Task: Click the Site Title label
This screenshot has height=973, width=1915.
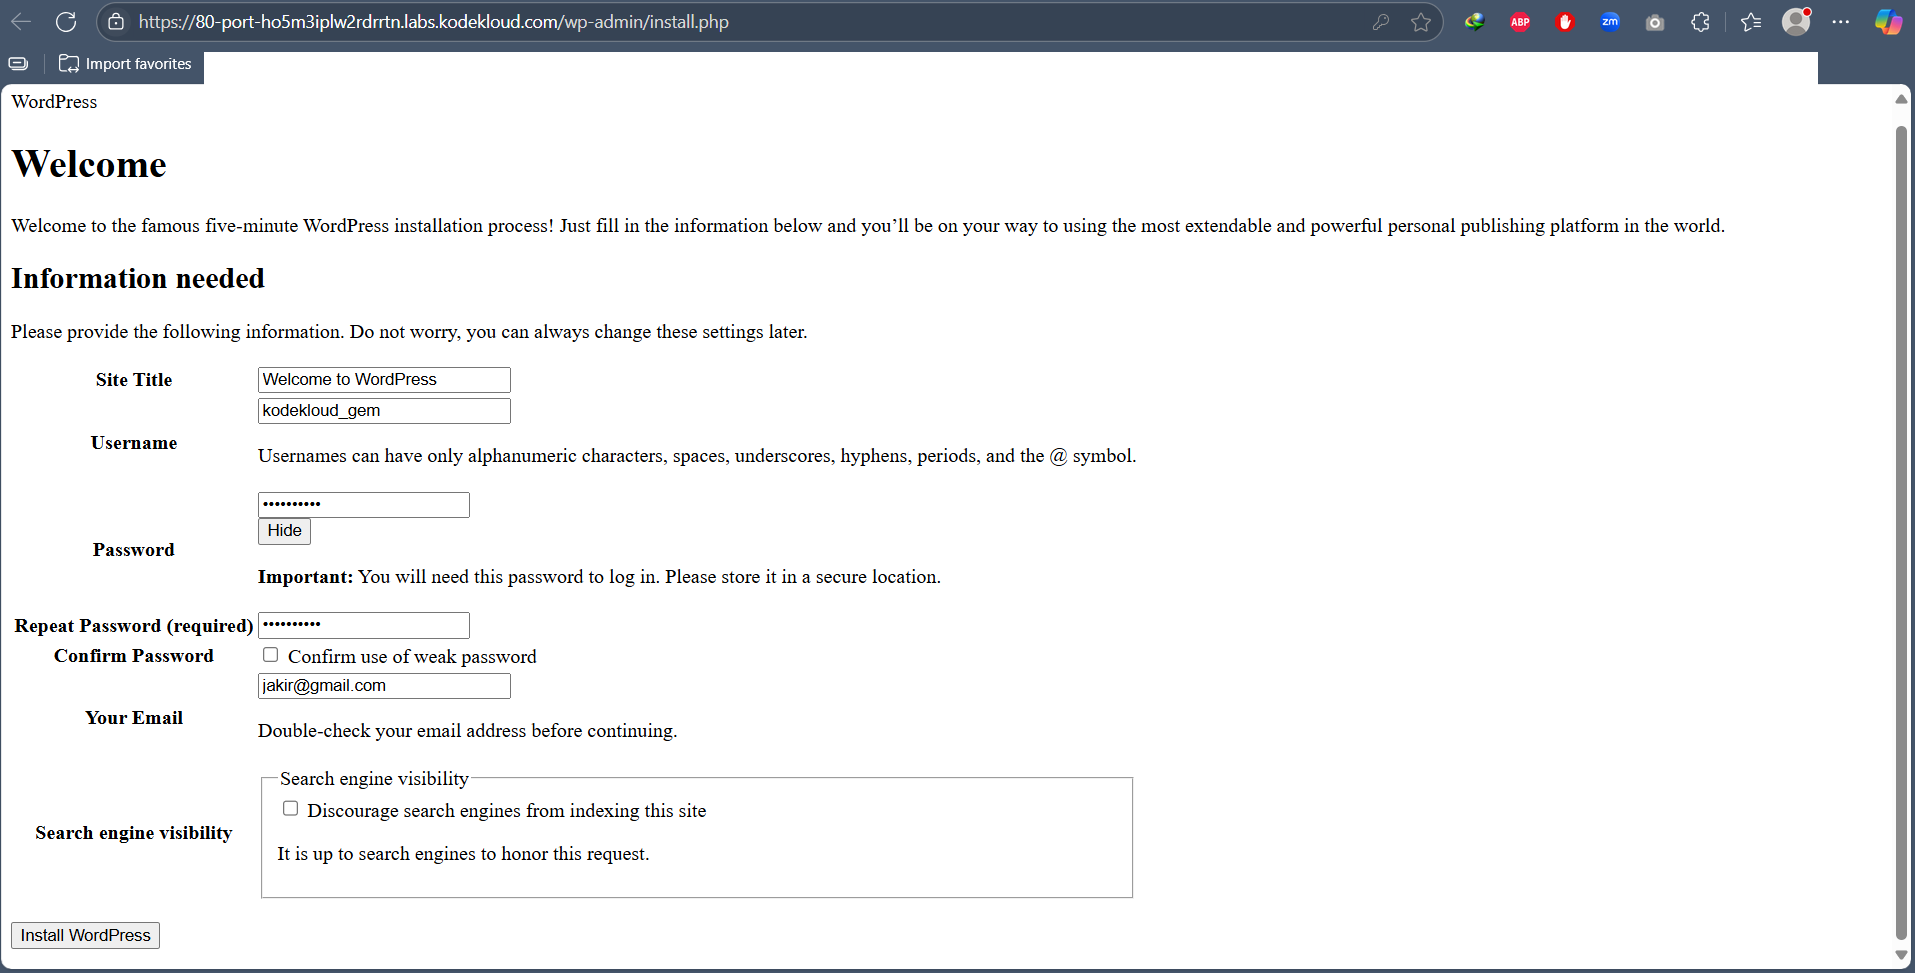Action: point(134,380)
